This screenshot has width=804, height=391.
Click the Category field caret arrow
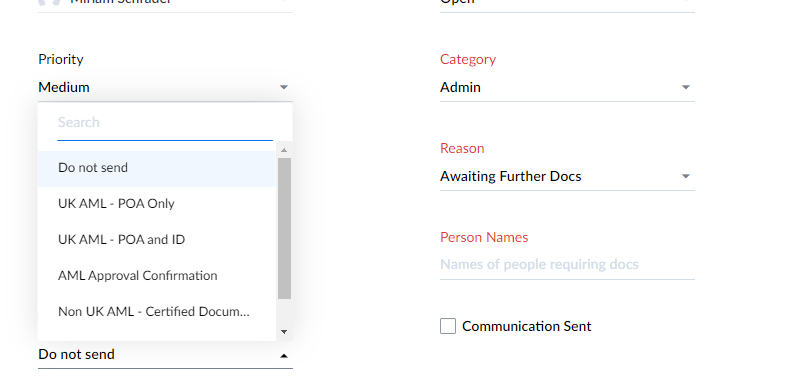pos(686,88)
